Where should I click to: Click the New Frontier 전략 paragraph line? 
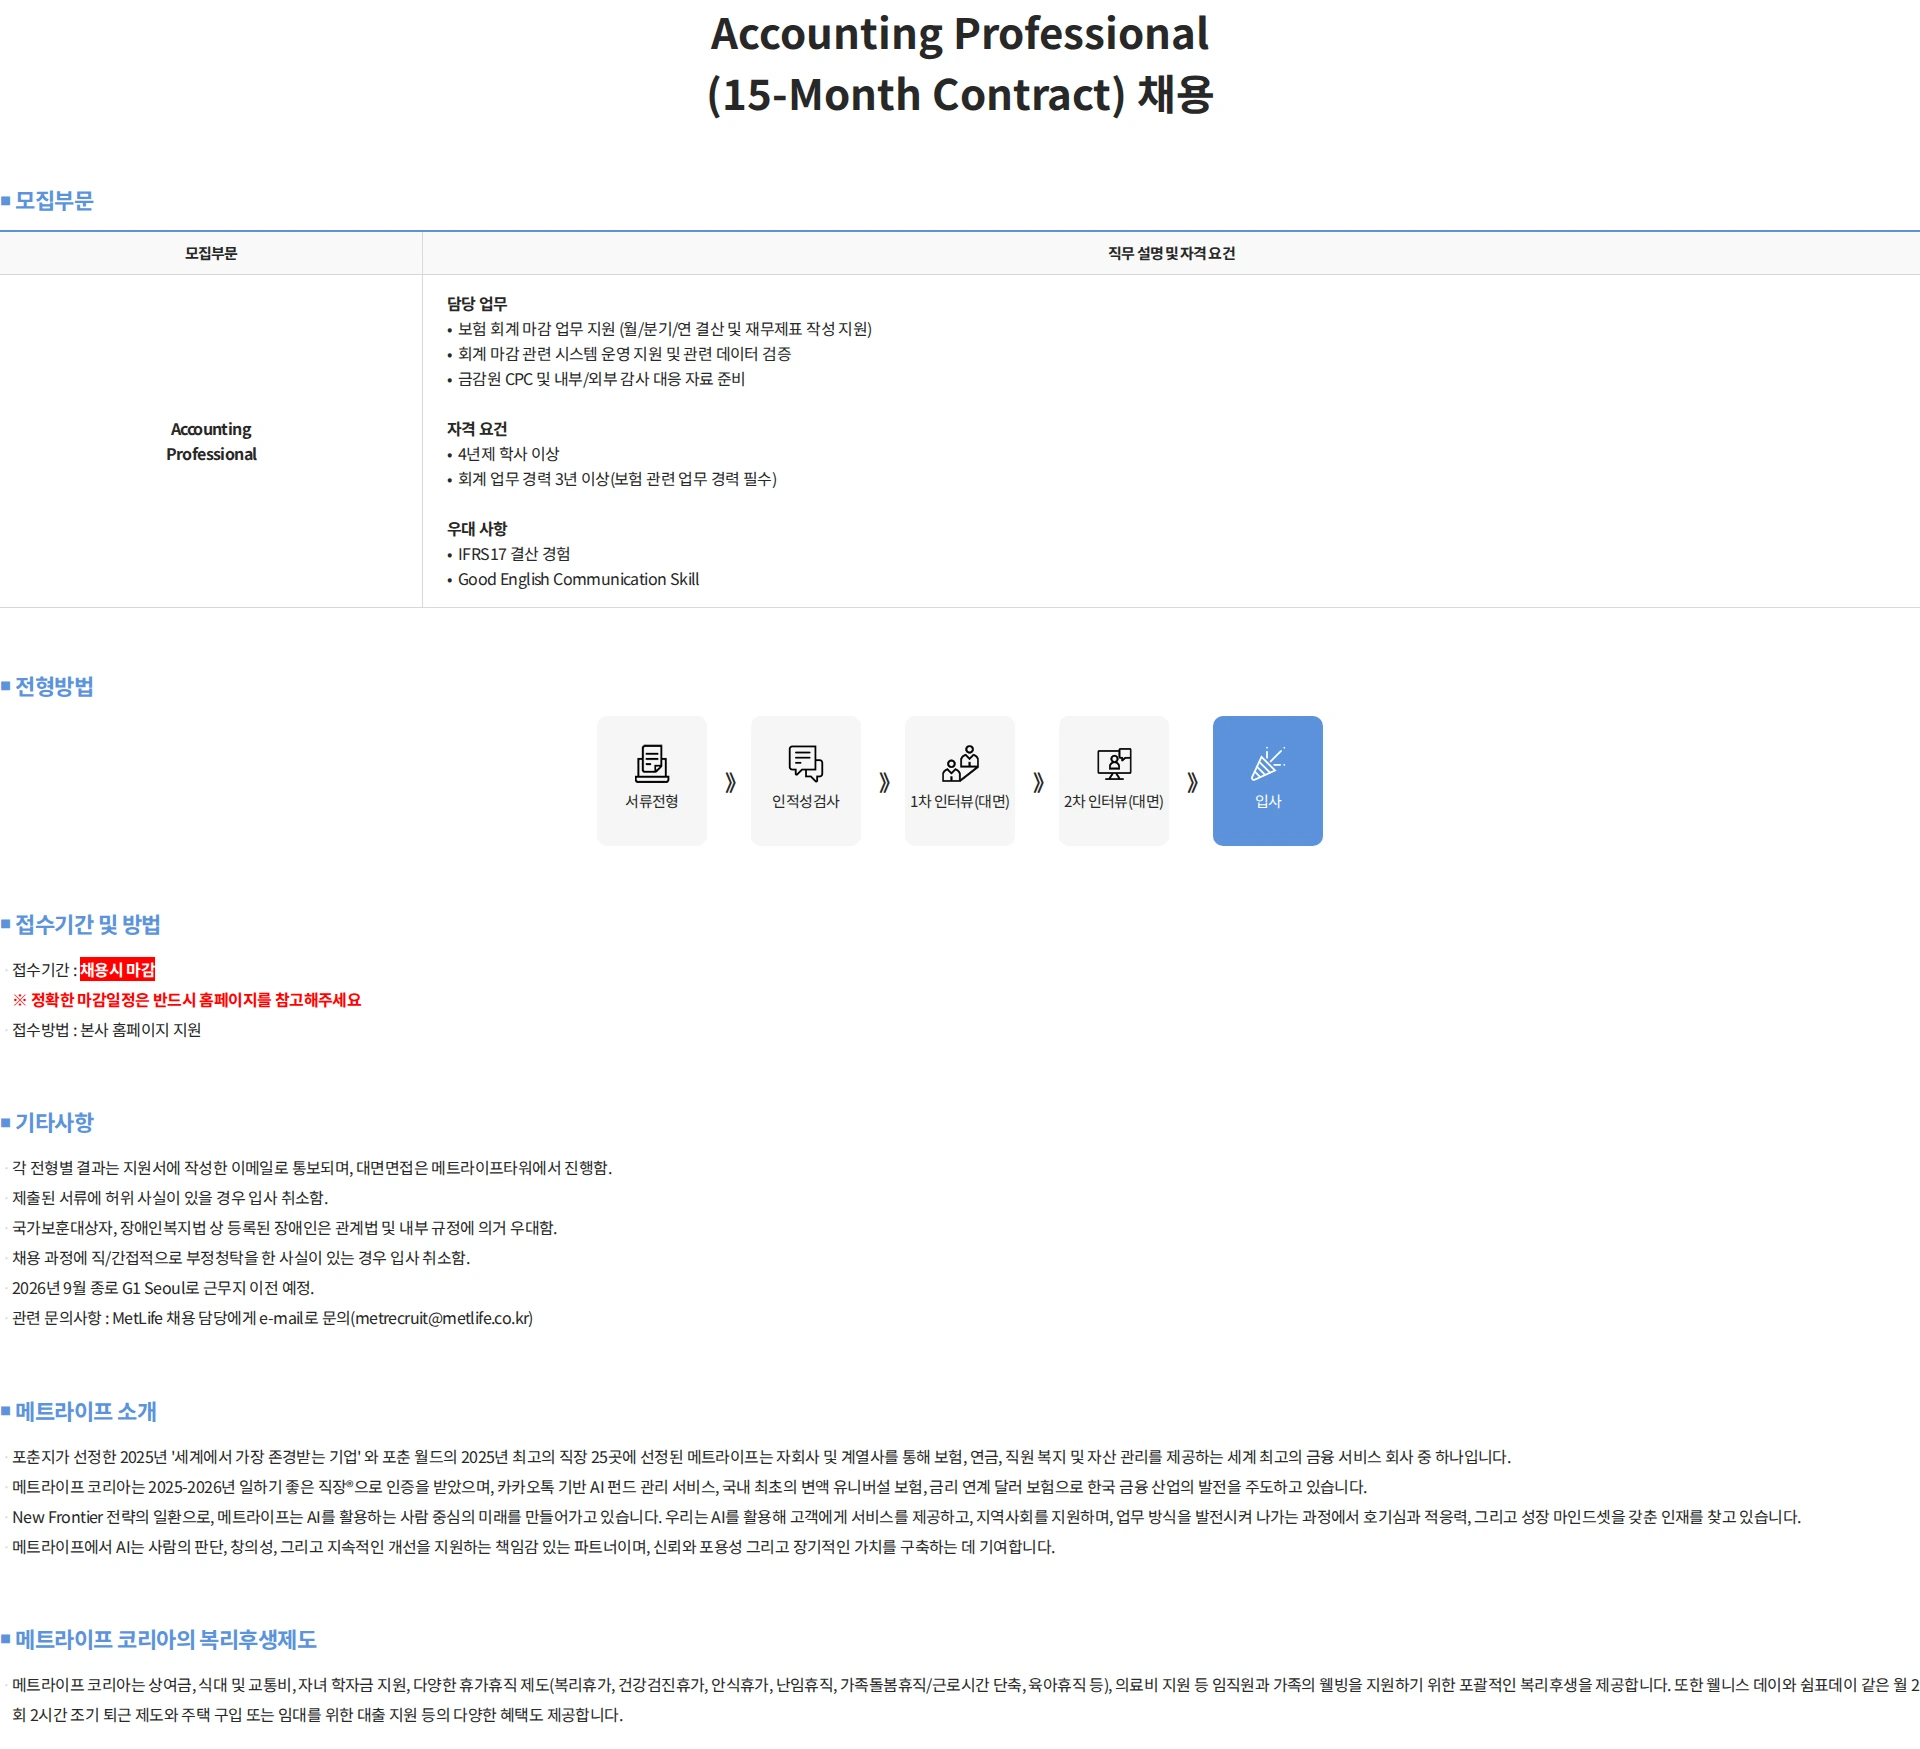[906, 1517]
